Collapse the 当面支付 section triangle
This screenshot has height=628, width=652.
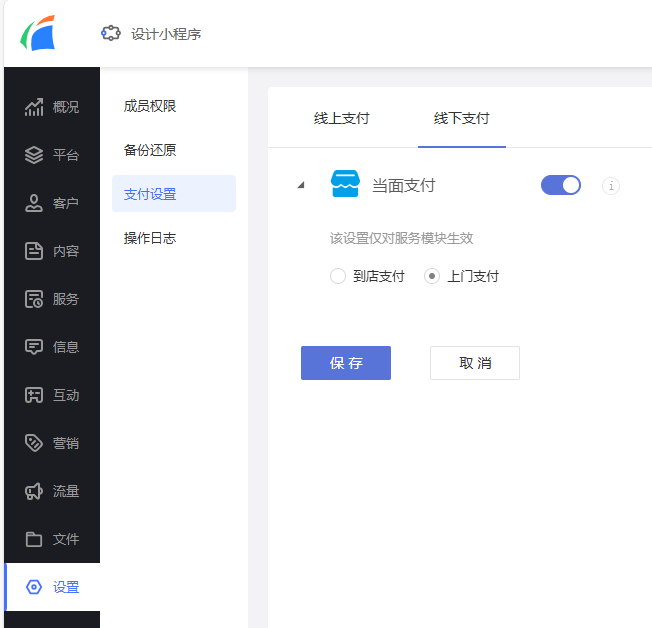[x=301, y=185]
